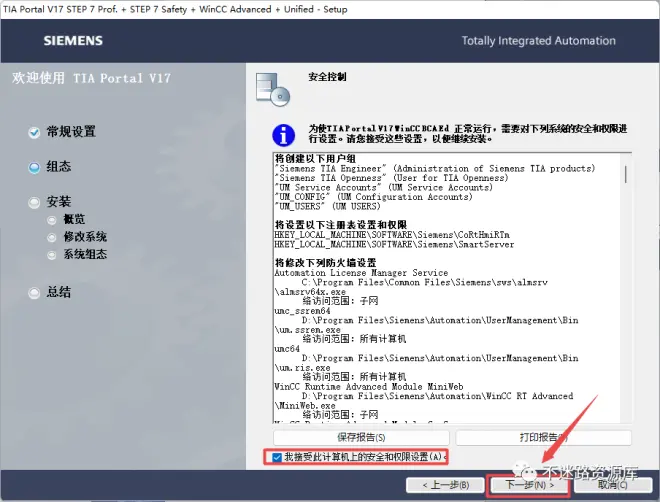Click the umc_ssrem64 firewall entry

pos(302,311)
